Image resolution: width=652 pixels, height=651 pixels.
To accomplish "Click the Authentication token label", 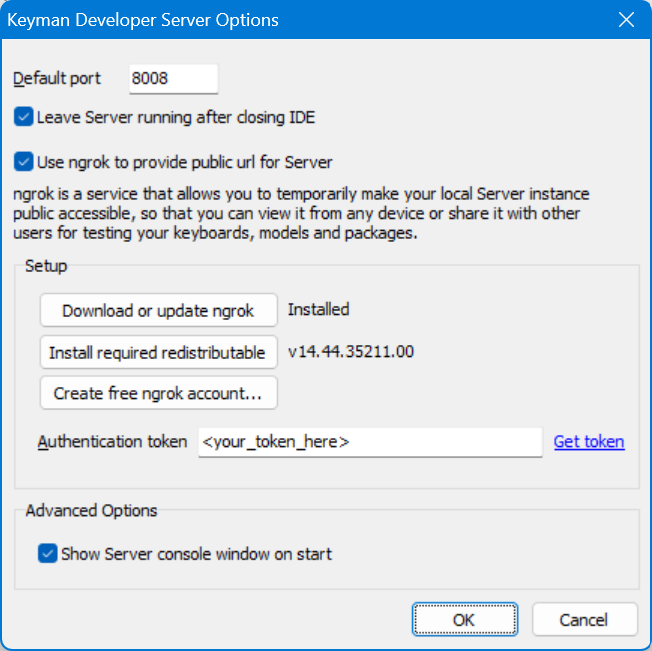I will pos(112,442).
